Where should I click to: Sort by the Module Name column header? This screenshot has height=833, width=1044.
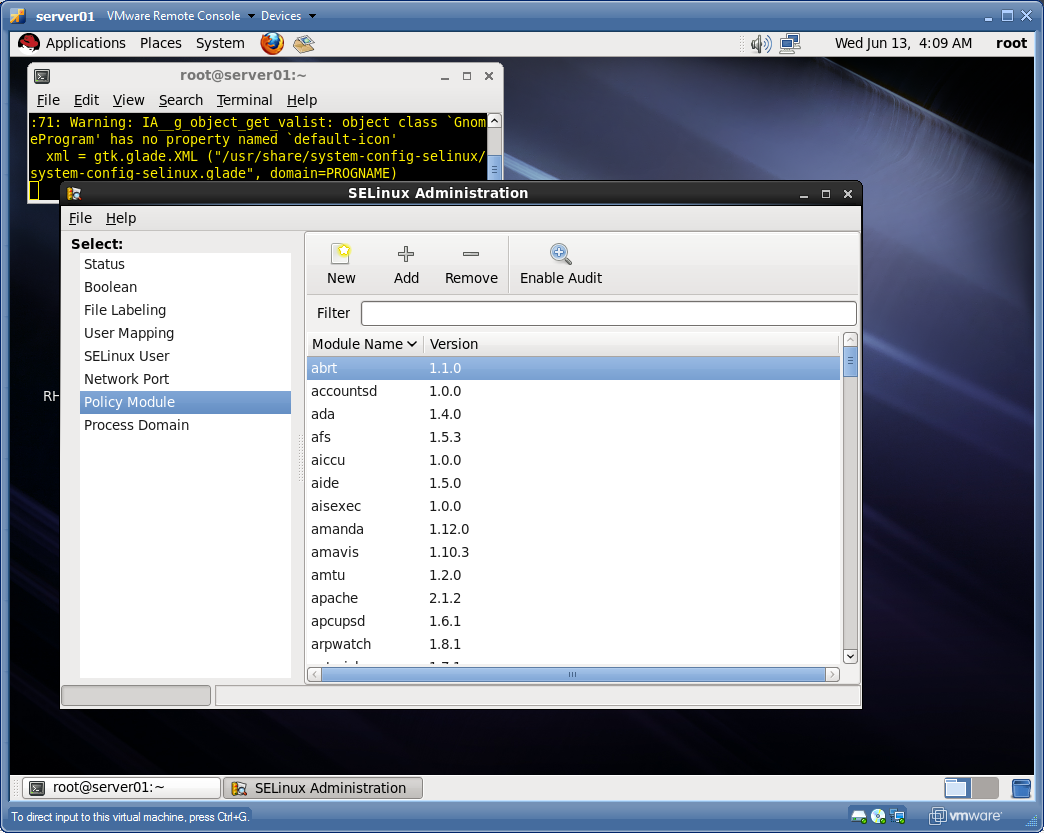364,344
